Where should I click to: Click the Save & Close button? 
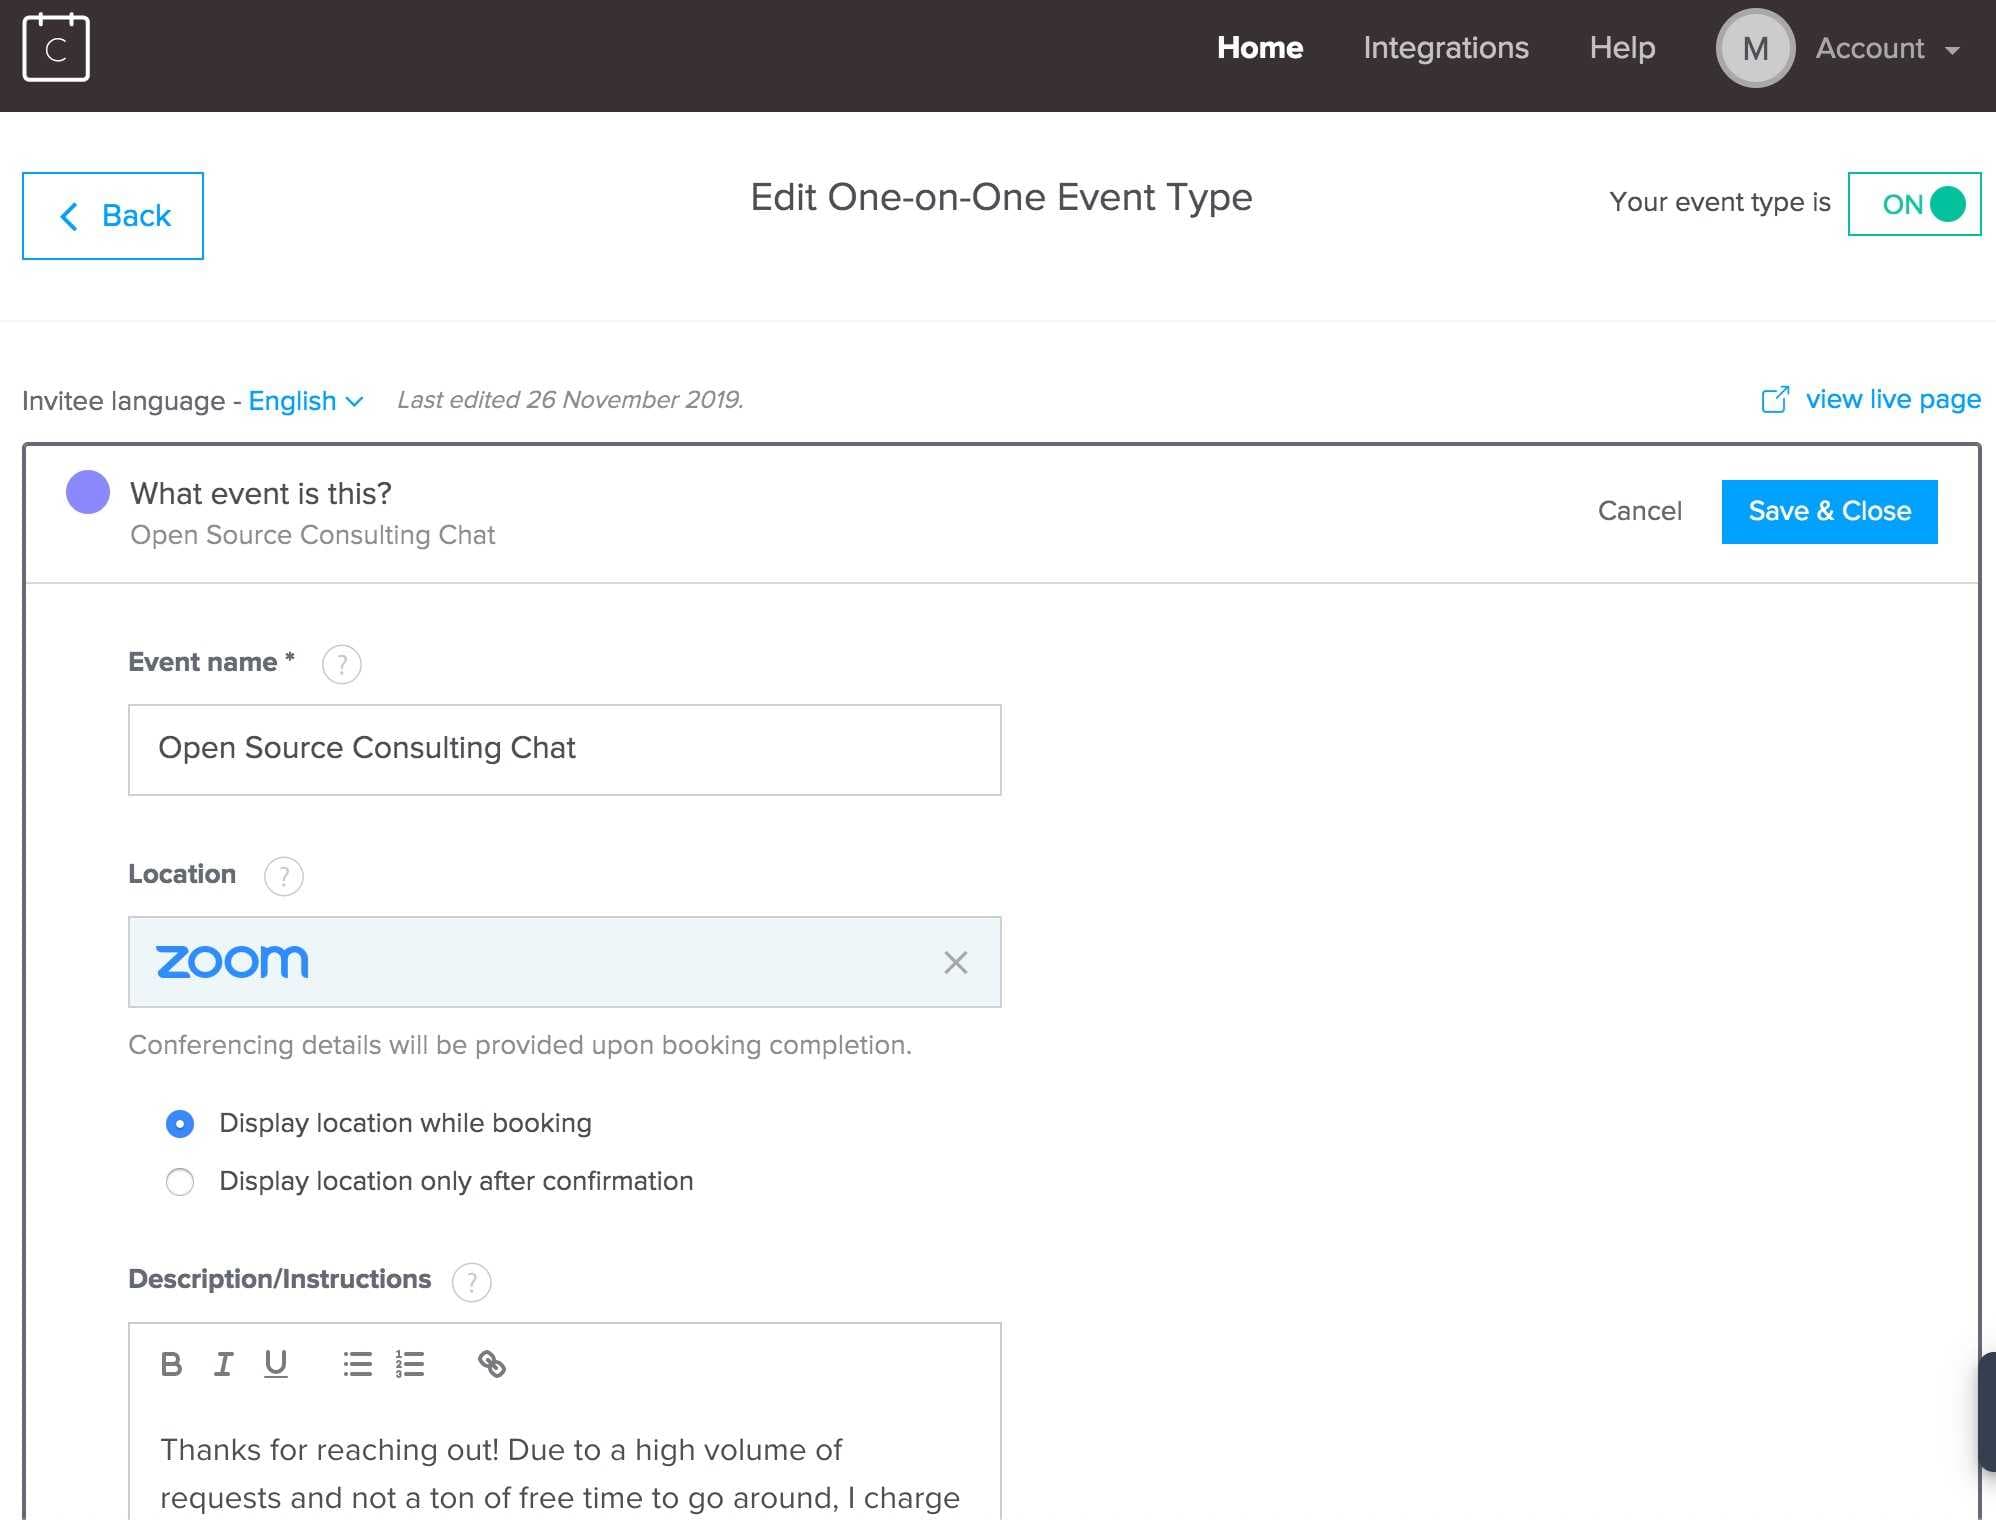pos(1829,511)
